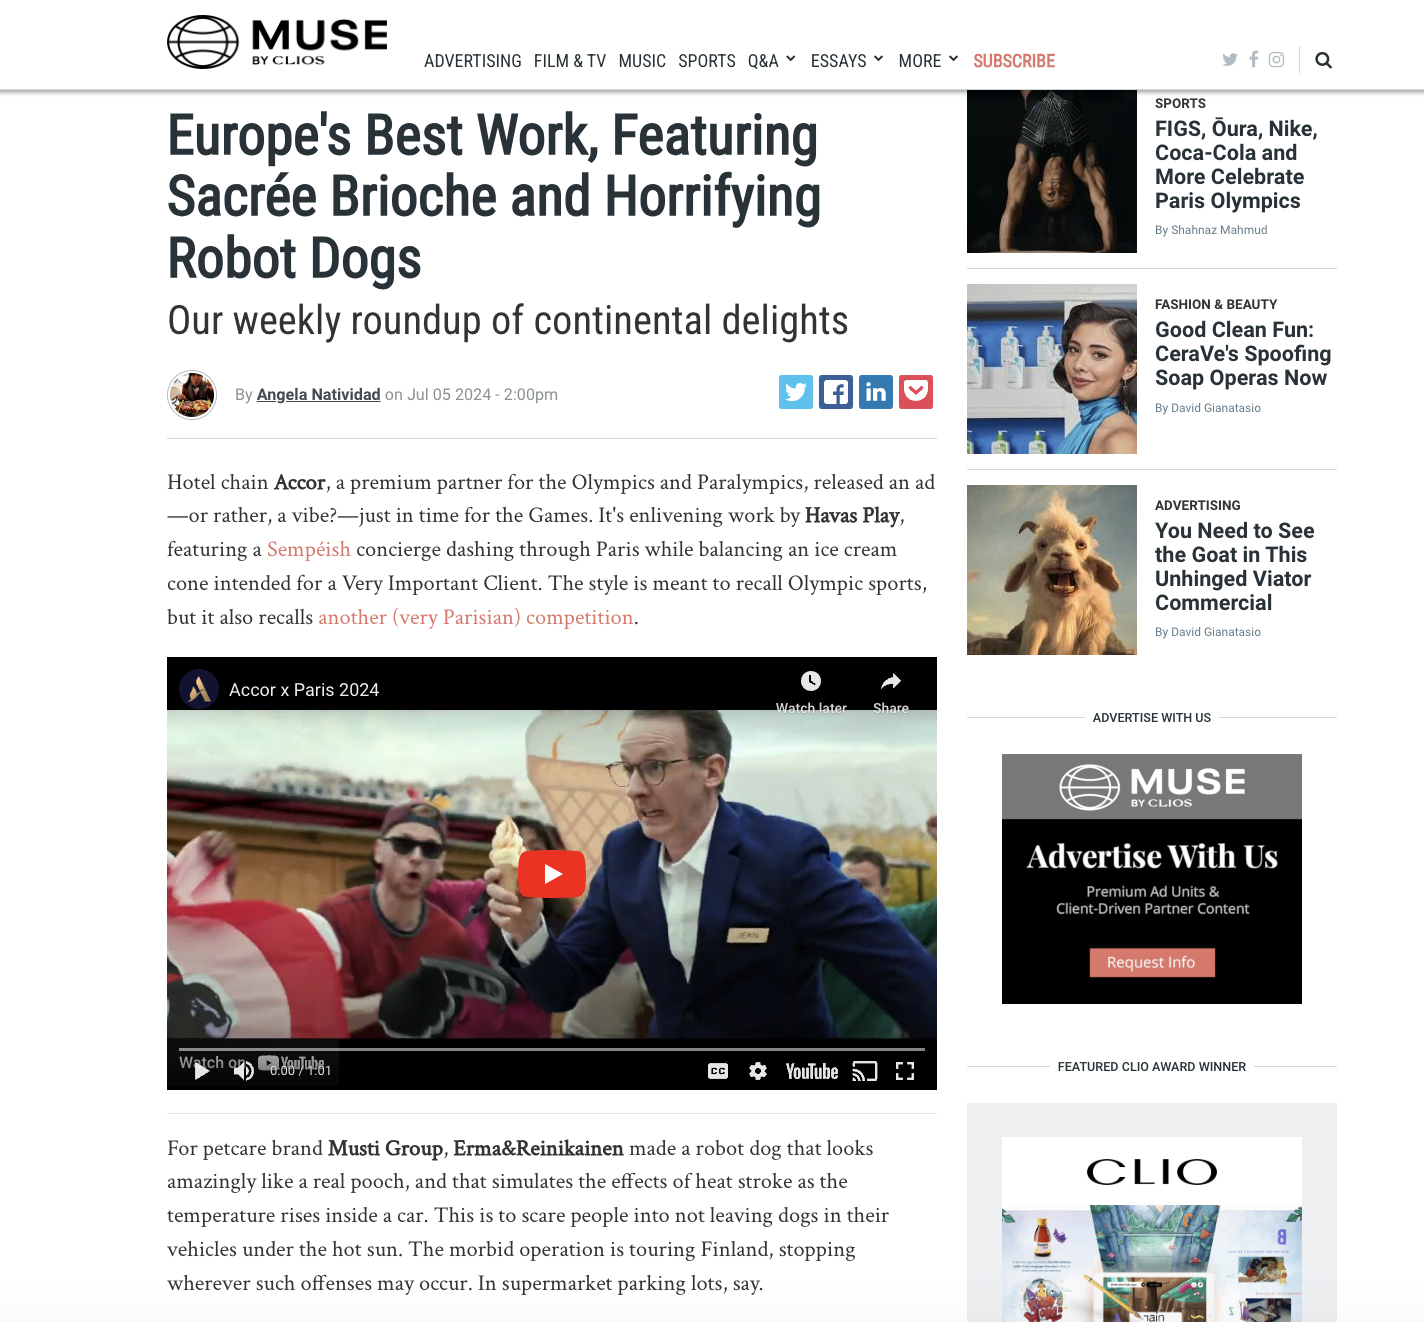Expand the Essays dropdown menu
This screenshot has height=1322, width=1424.
click(847, 61)
